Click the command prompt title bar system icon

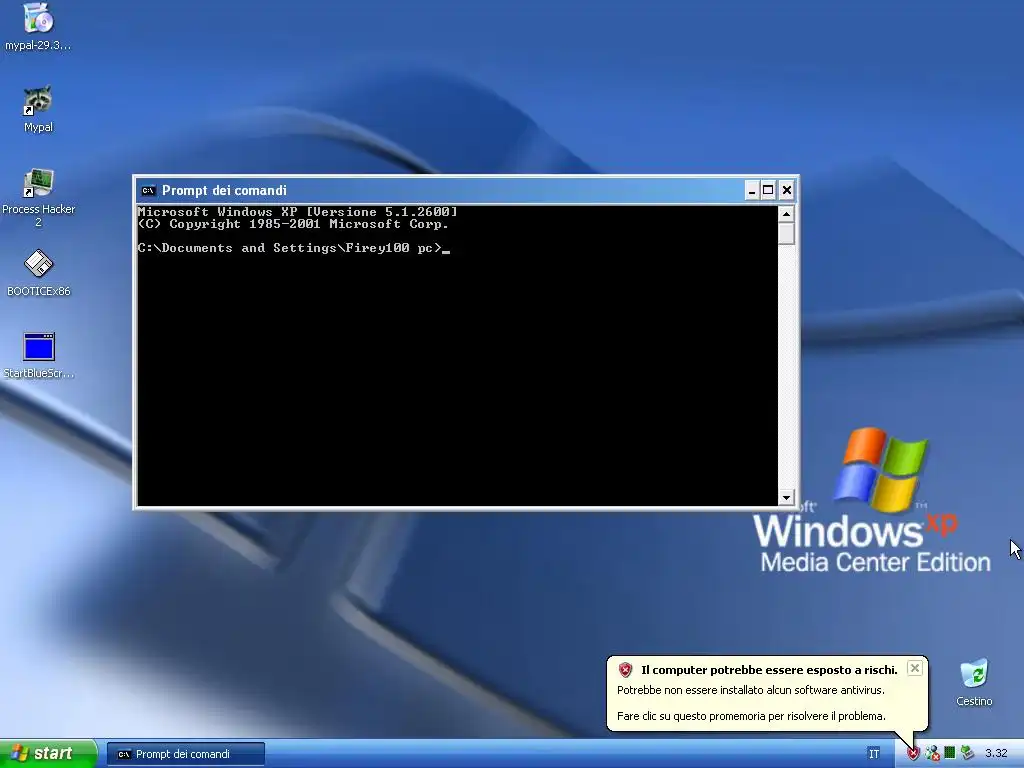[x=148, y=191]
